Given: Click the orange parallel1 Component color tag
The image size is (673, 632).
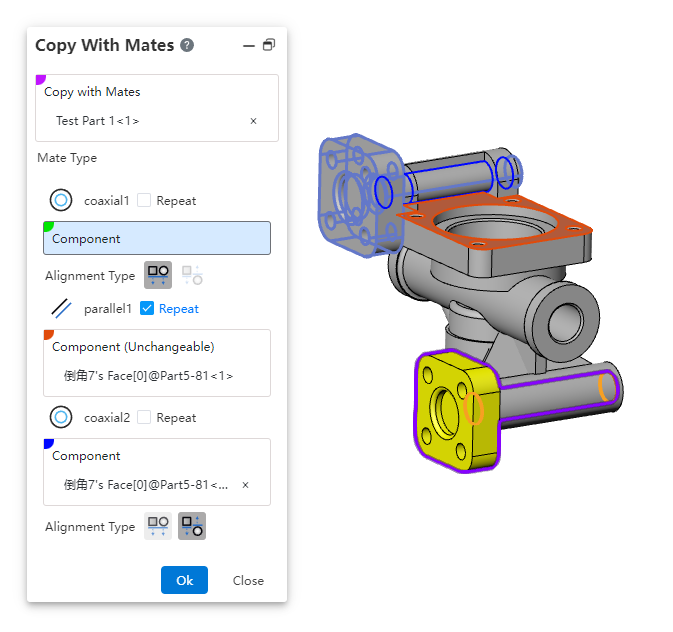Looking at the screenshot, I should coord(48,334).
